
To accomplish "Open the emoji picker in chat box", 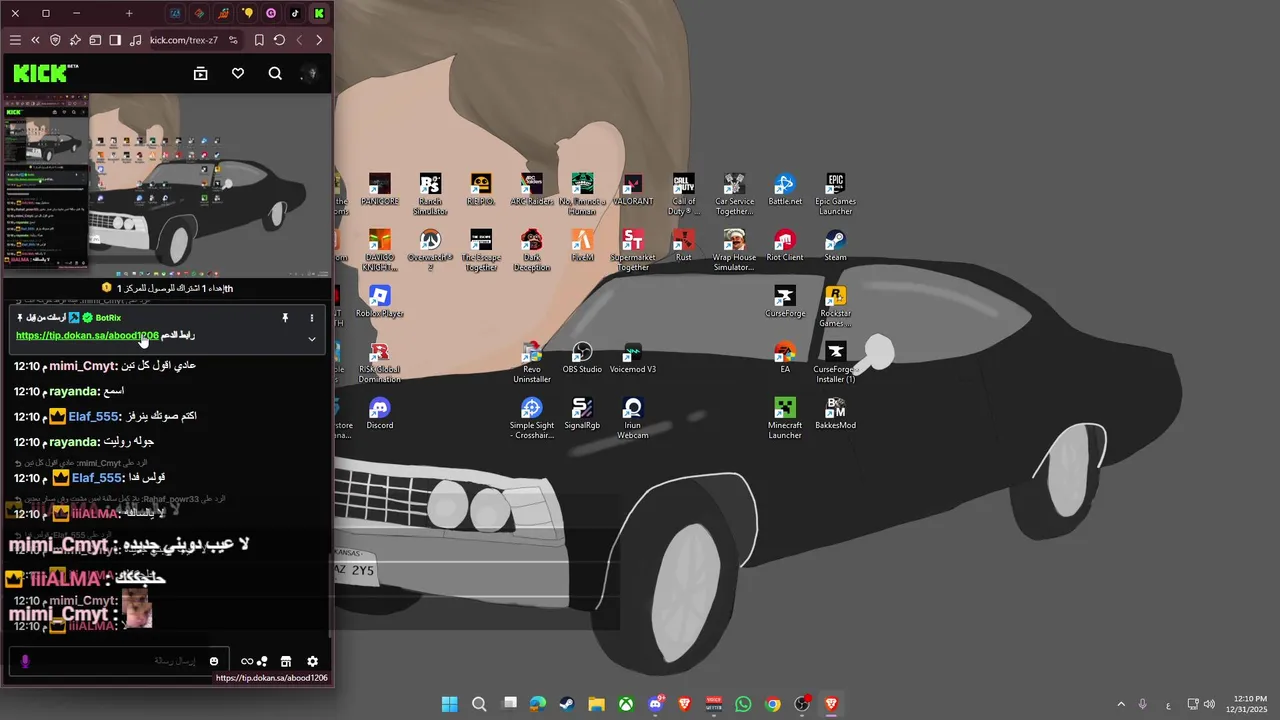I will pyautogui.click(x=214, y=661).
